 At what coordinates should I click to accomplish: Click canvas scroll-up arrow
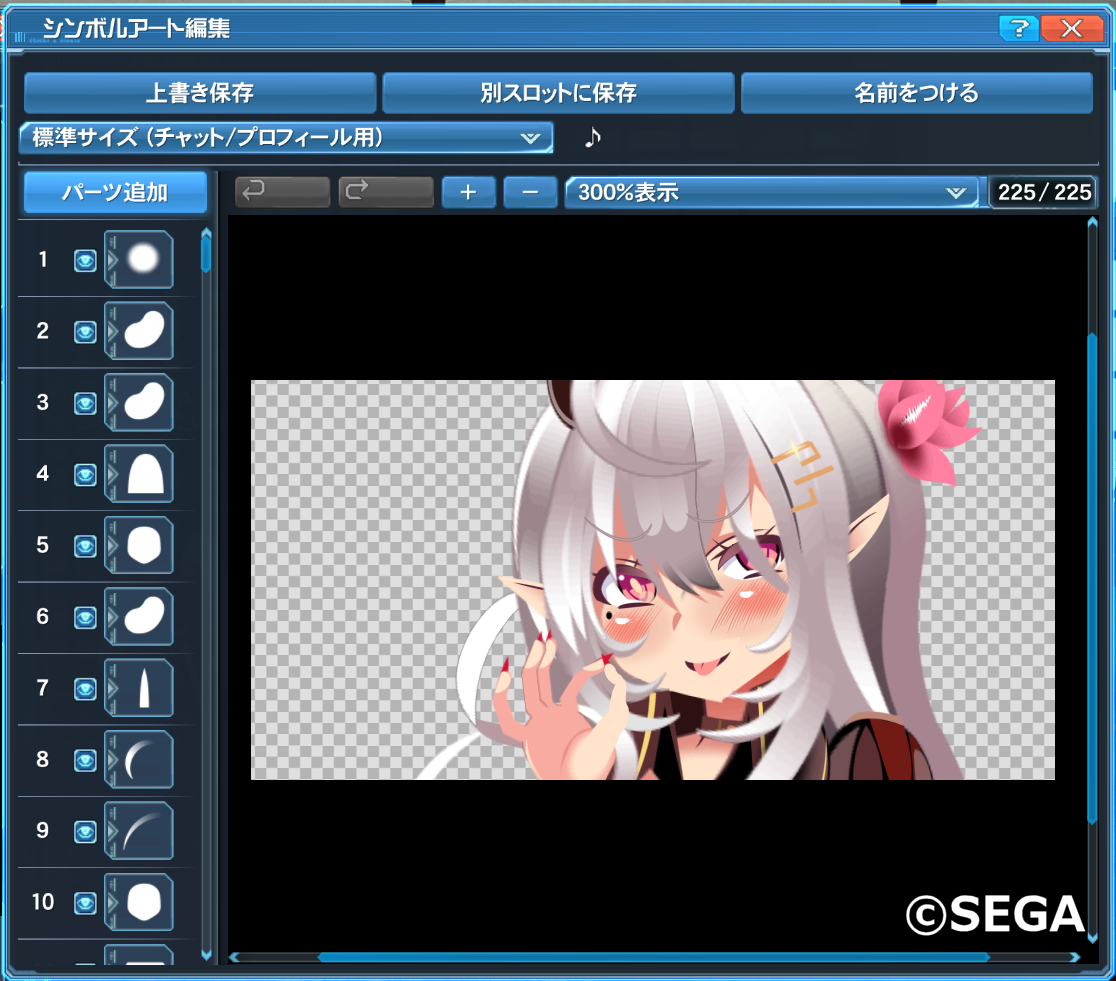pyautogui.click(x=1093, y=223)
